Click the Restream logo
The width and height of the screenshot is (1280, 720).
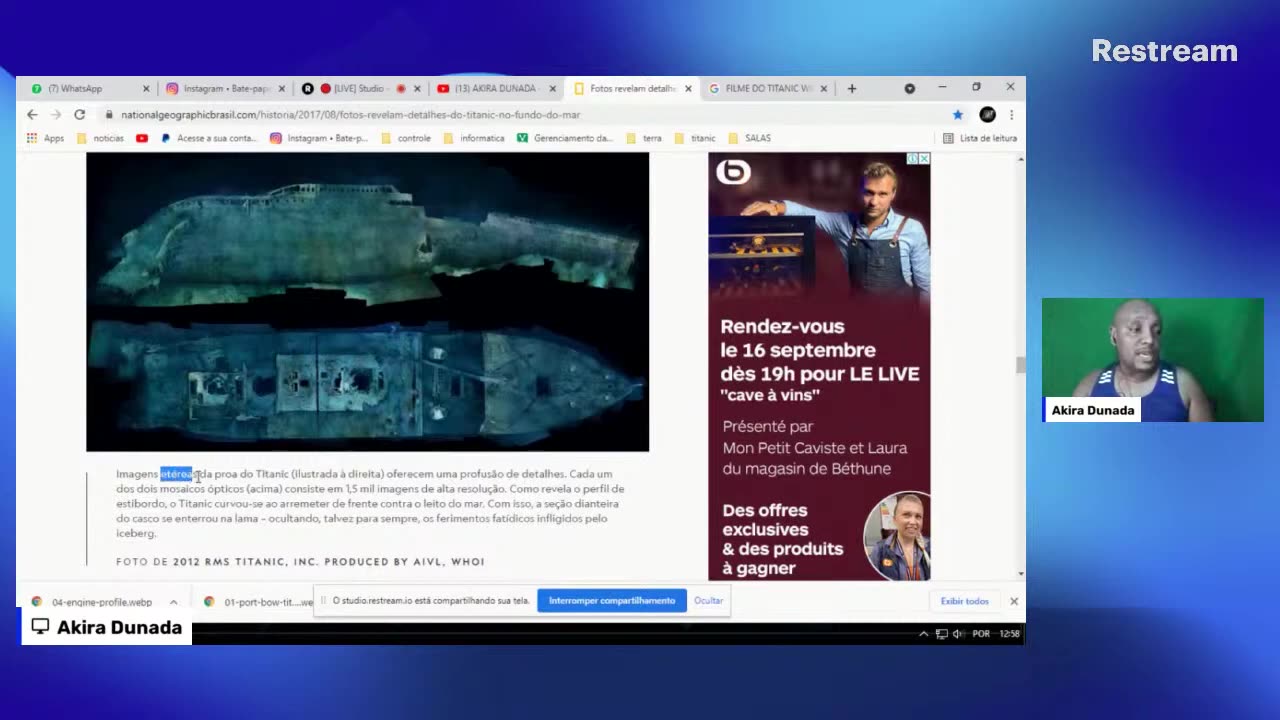[x=1164, y=51]
